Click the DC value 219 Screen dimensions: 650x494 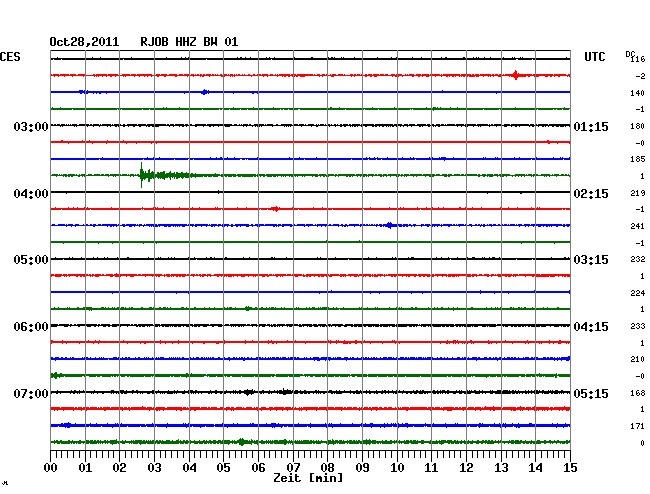[x=637, y=193]
